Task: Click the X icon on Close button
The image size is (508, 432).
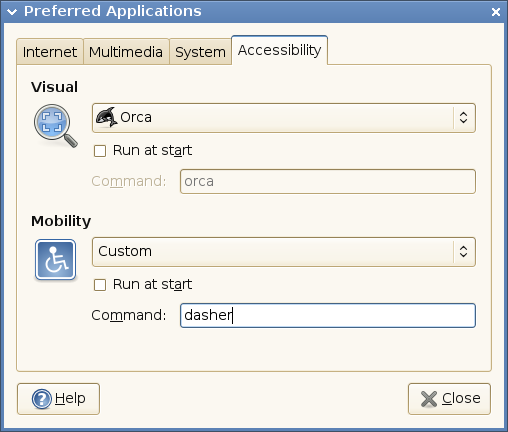Action: 429,399
